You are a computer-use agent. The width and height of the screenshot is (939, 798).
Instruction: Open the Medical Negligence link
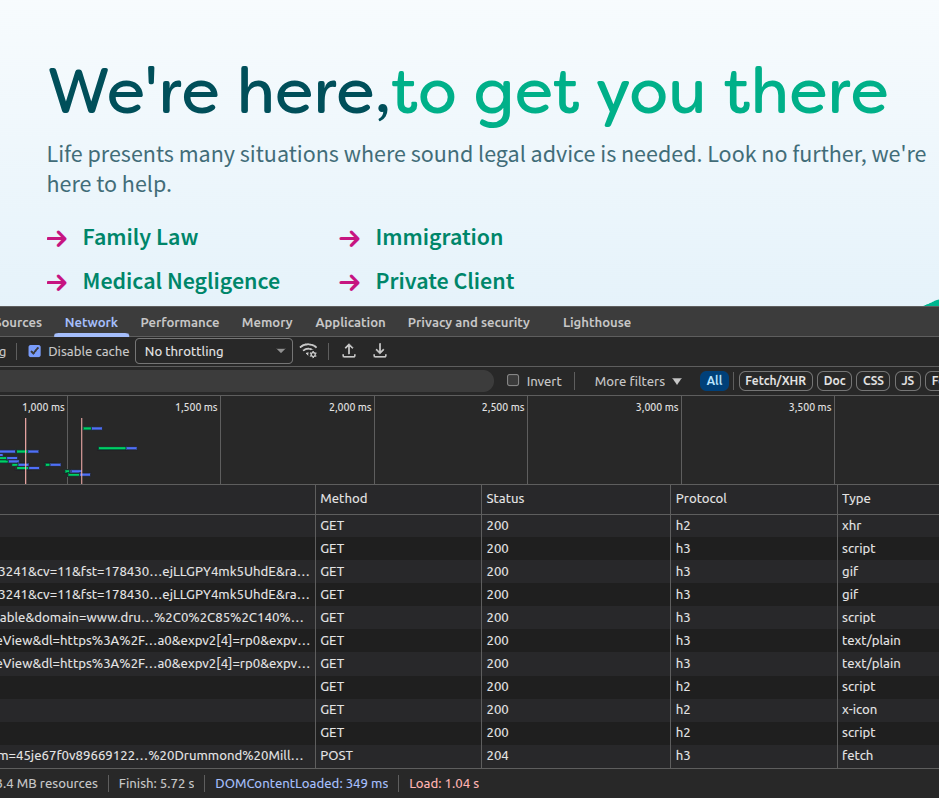pyautogui.click(x=181, y=281)
